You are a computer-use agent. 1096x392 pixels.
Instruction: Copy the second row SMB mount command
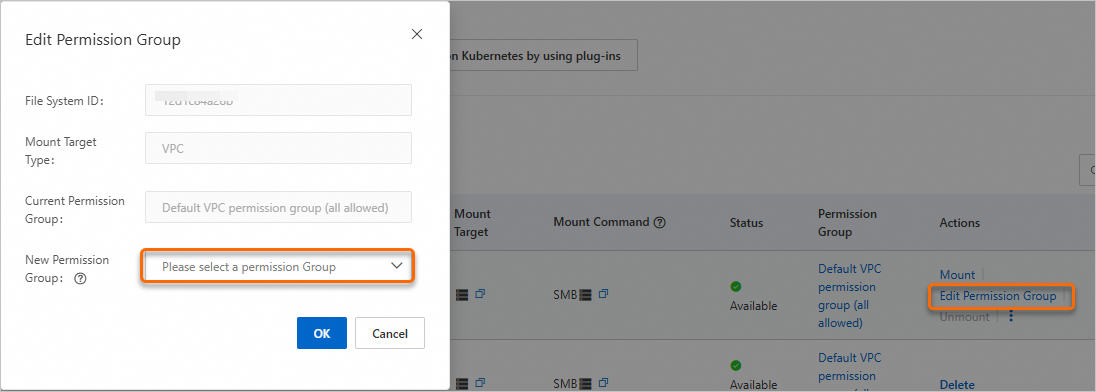coord(603,383)
